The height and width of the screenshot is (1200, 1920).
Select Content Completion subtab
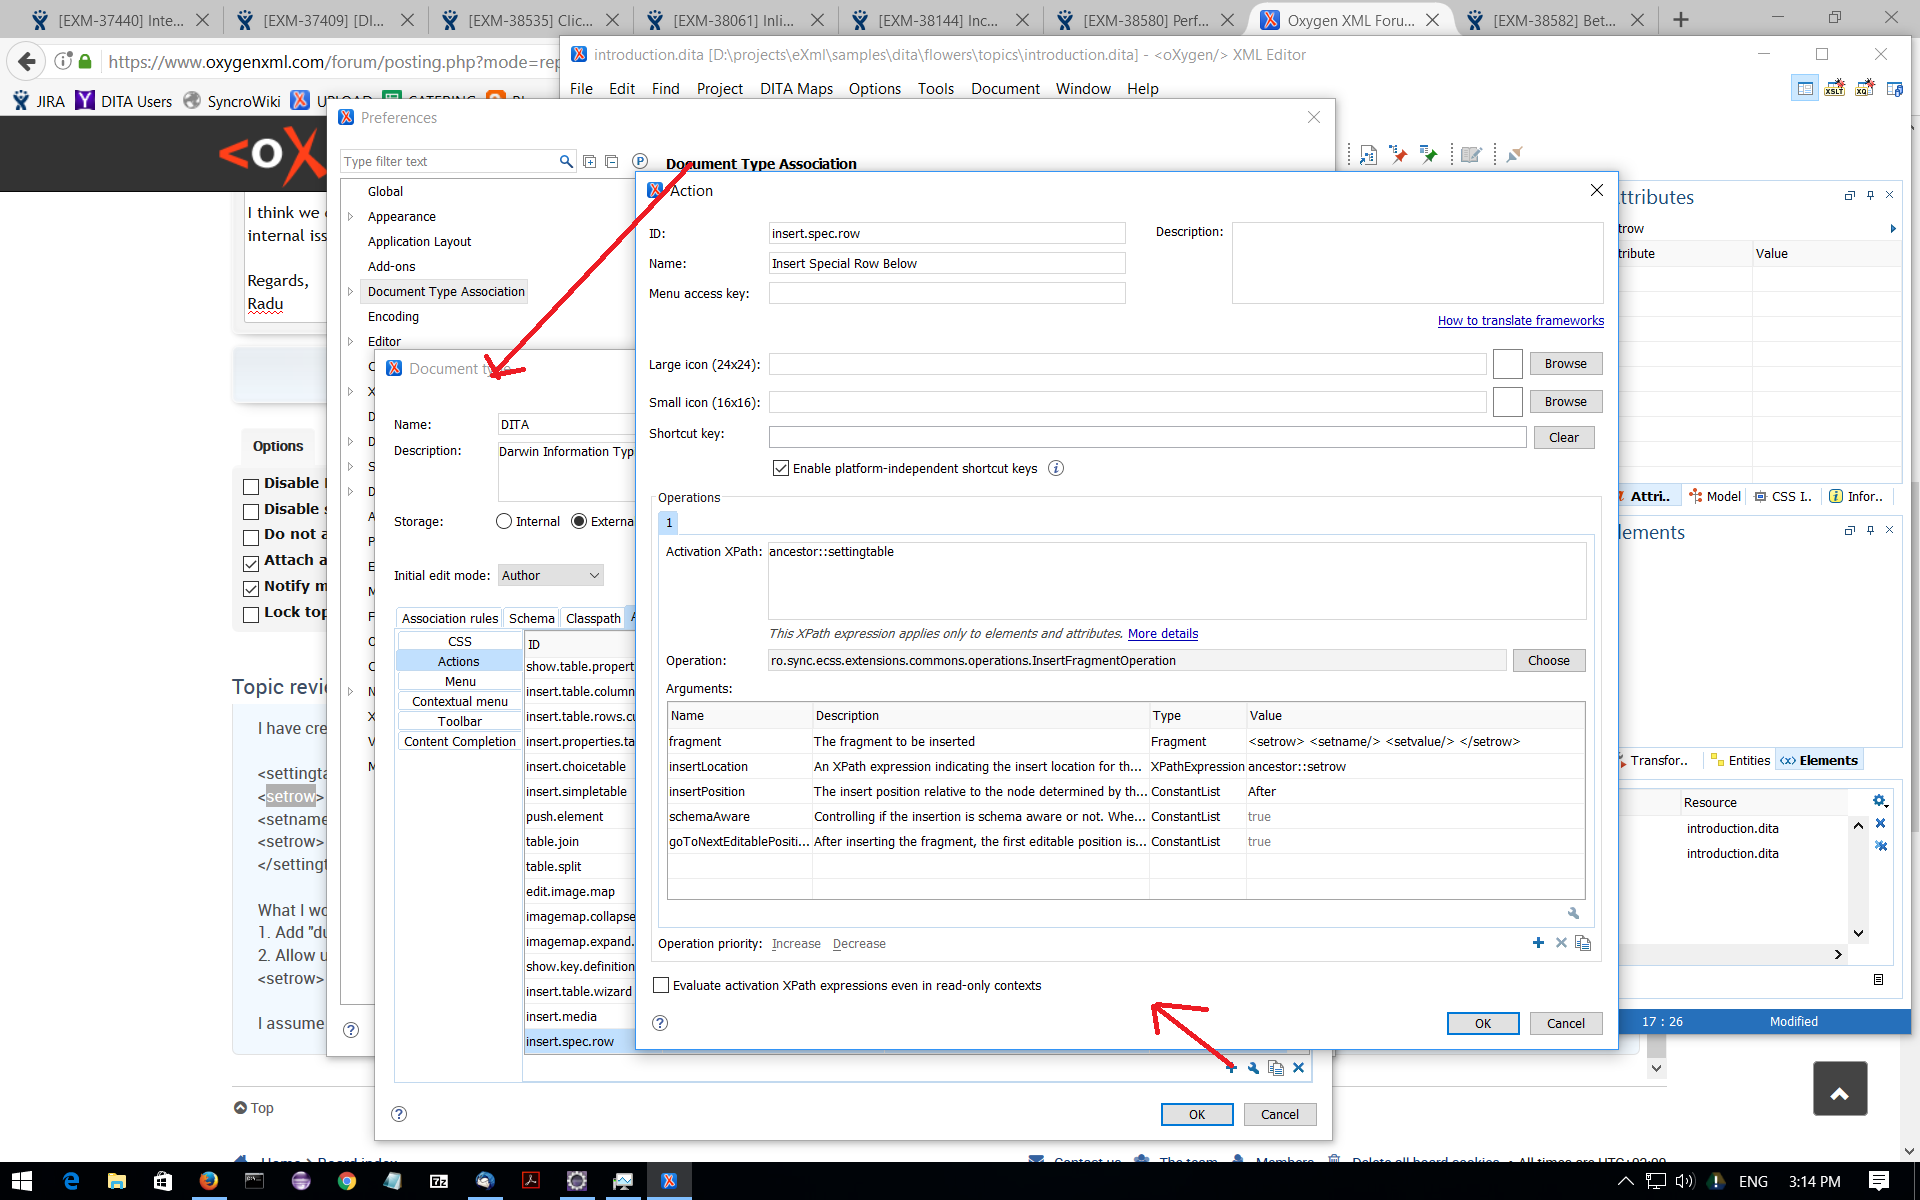pos(460,741)
